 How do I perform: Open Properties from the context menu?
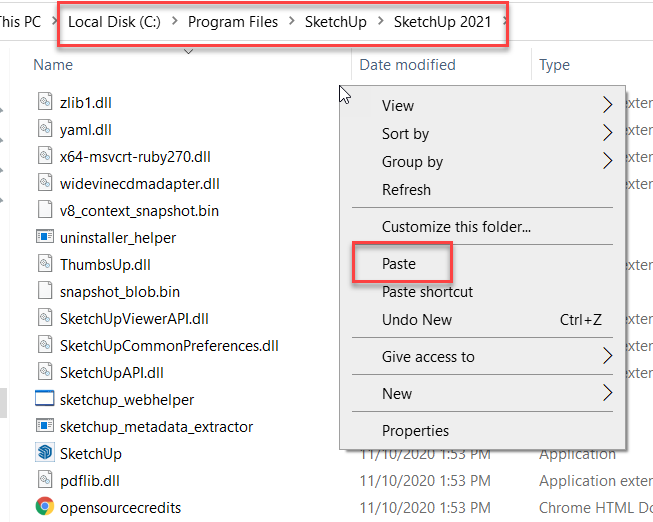(x=415, y=431)
